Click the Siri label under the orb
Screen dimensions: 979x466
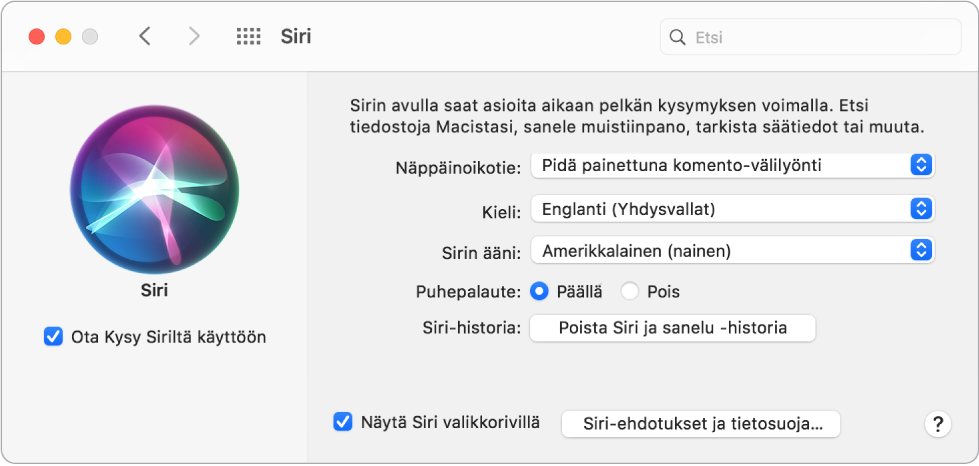(154, 291)
